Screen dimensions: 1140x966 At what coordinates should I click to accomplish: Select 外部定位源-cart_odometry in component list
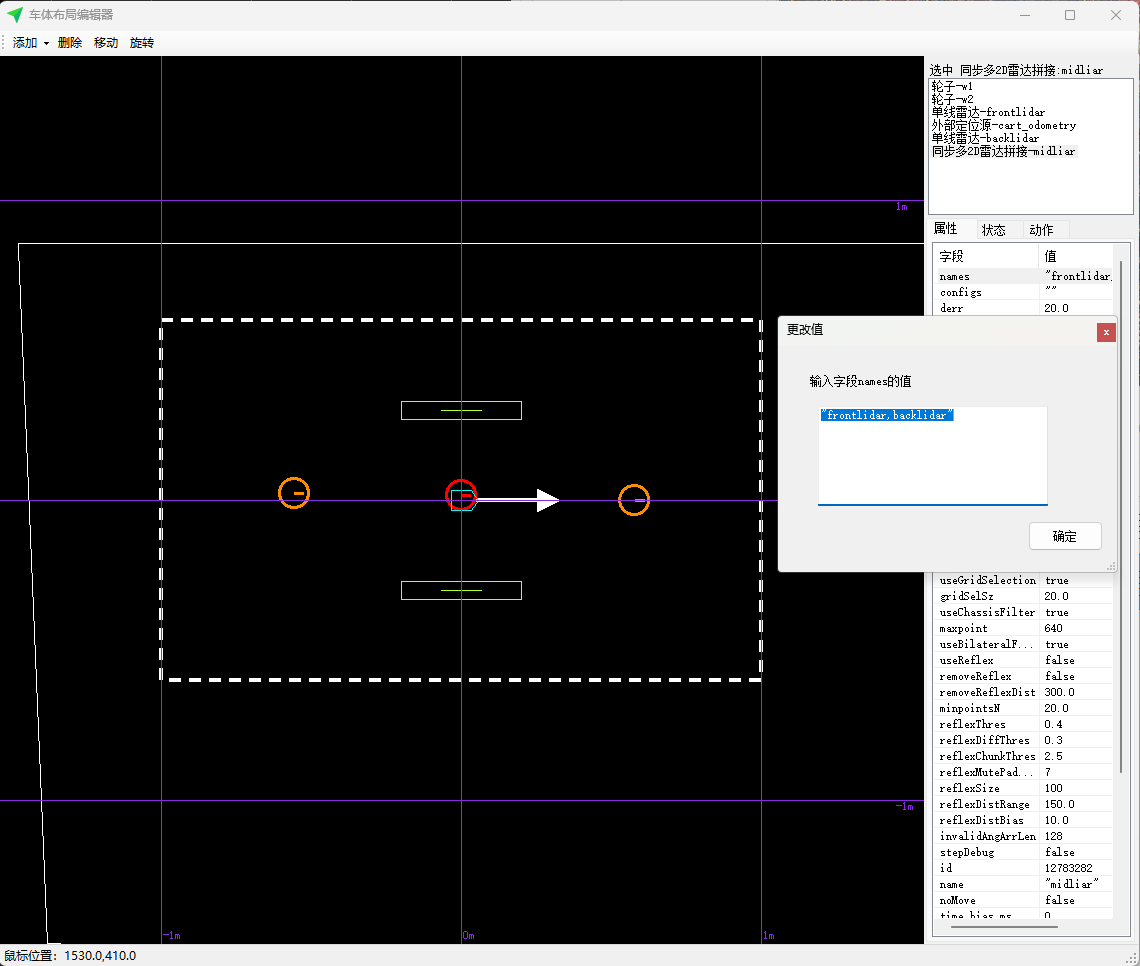point(1003,126)
